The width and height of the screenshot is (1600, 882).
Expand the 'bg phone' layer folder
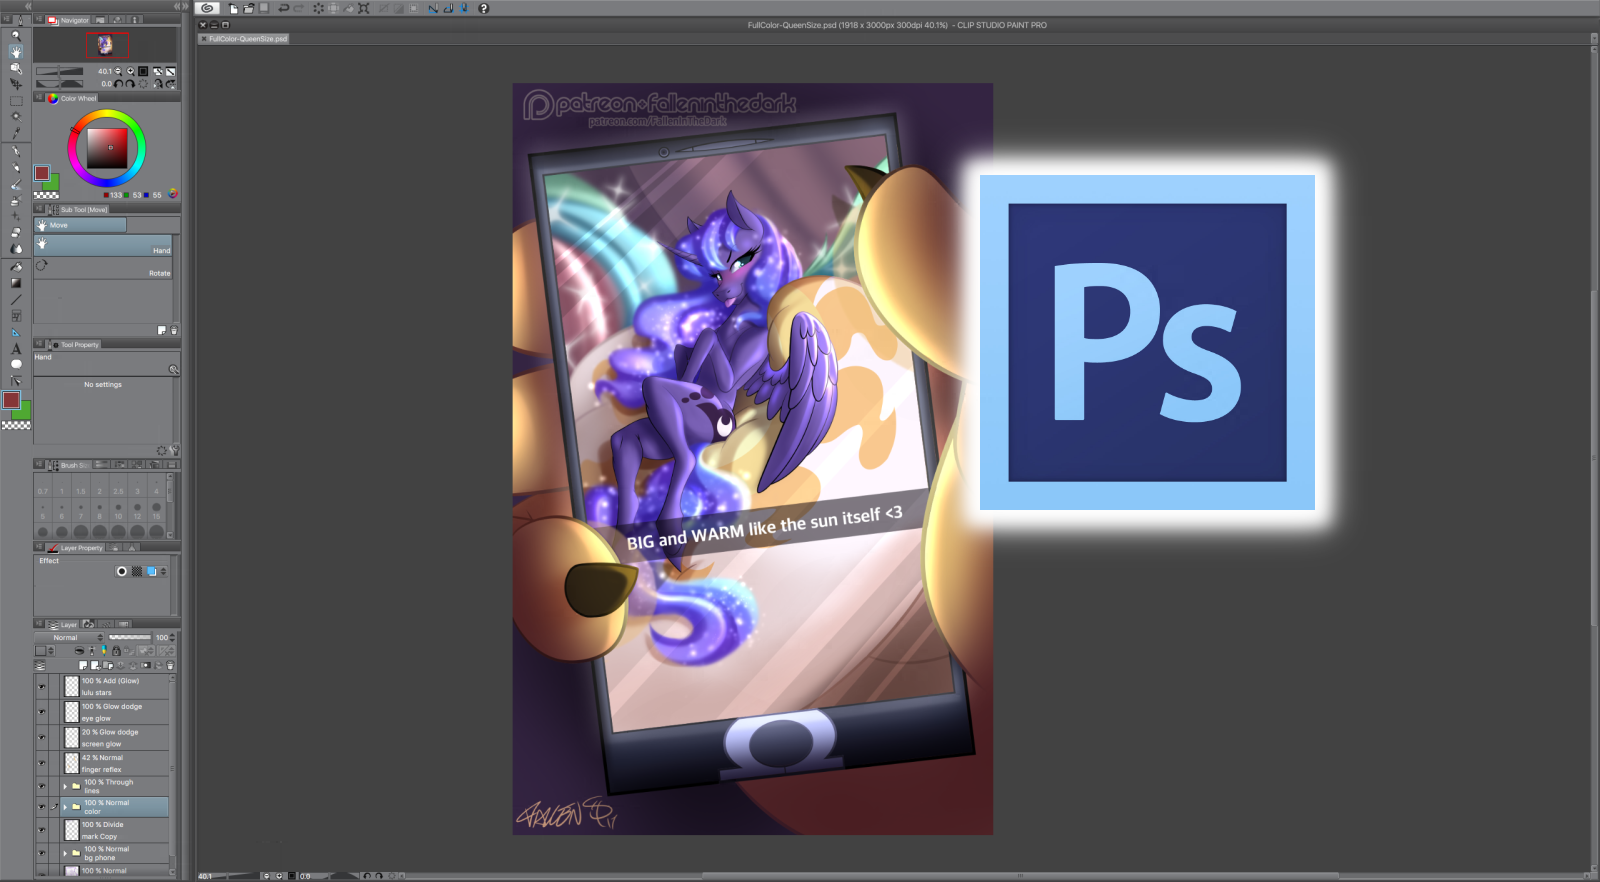(65, 853)
